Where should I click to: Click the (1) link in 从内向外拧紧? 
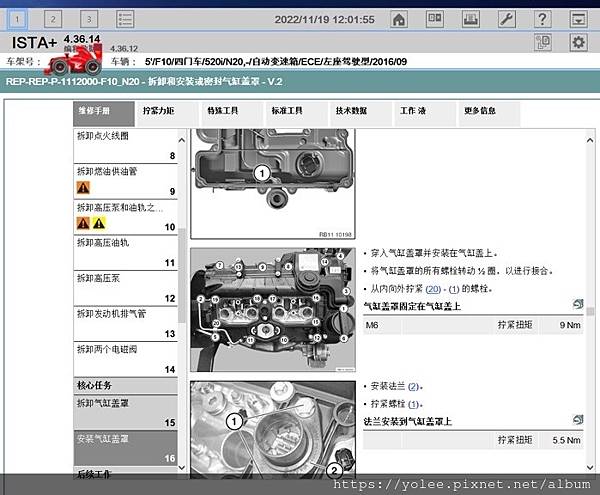[x=454, y=289]
